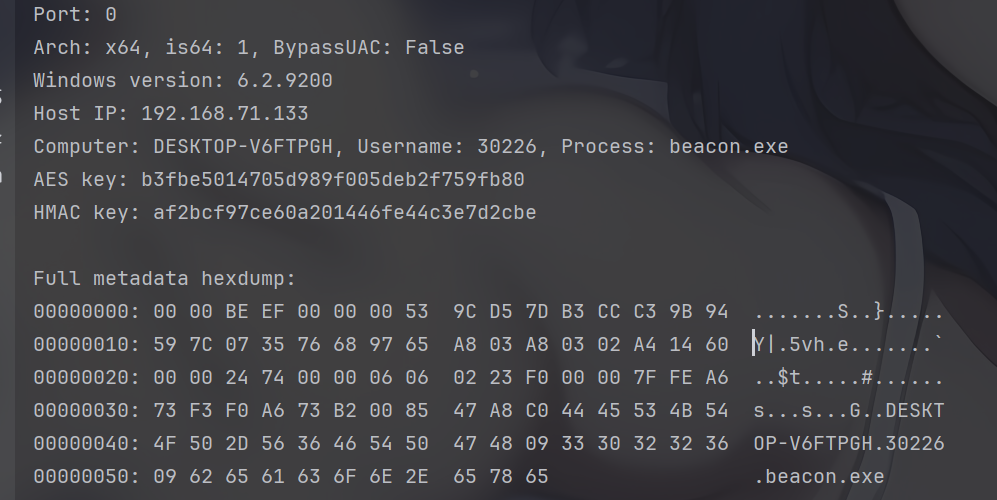Click hexdump offset 00000040
Screen dimensions: 997x500
point(86,444)
